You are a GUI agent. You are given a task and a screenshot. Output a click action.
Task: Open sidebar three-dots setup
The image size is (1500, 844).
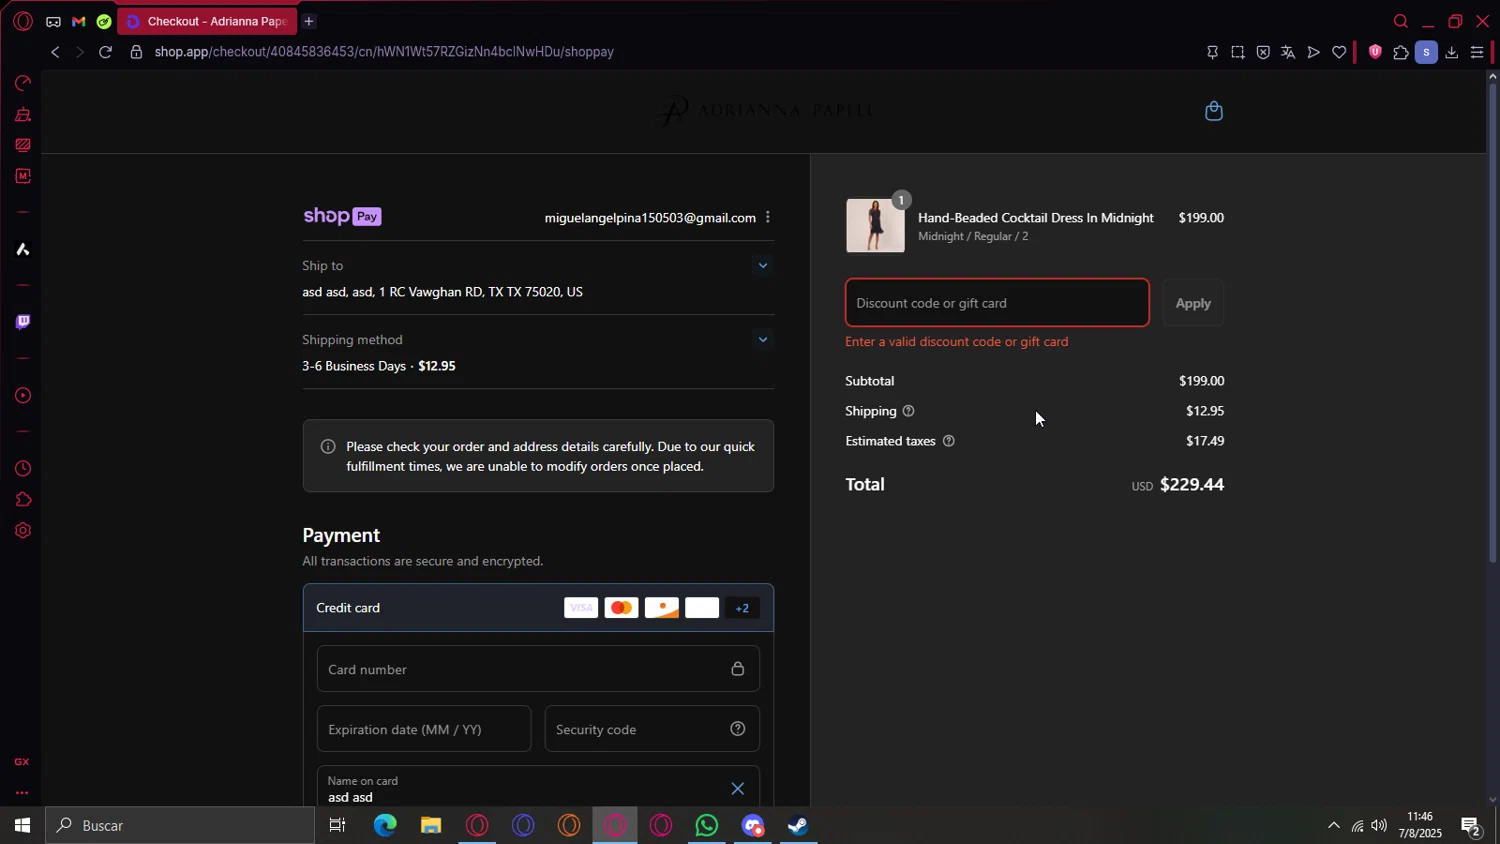pyautogui.click(x=22, y=793)
